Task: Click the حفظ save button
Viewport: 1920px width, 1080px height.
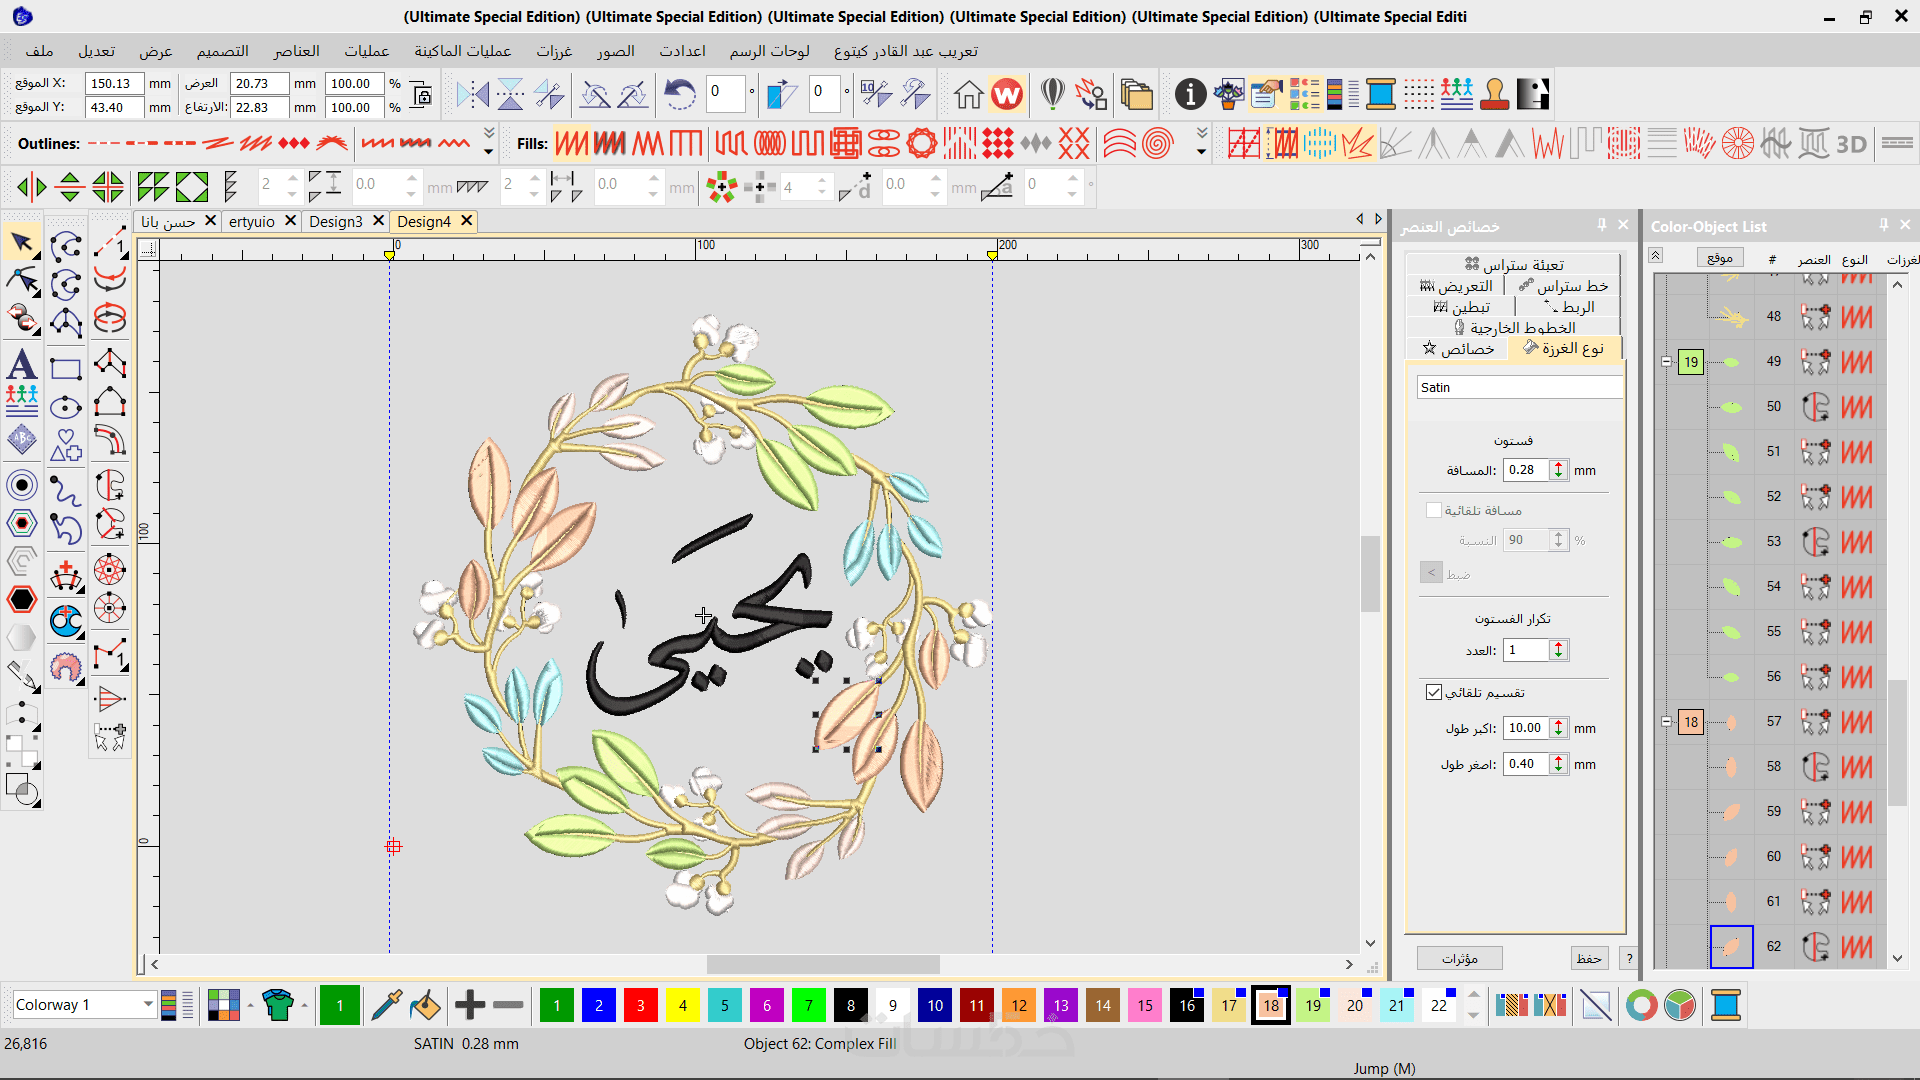Action: click(x=1589, y=958)
